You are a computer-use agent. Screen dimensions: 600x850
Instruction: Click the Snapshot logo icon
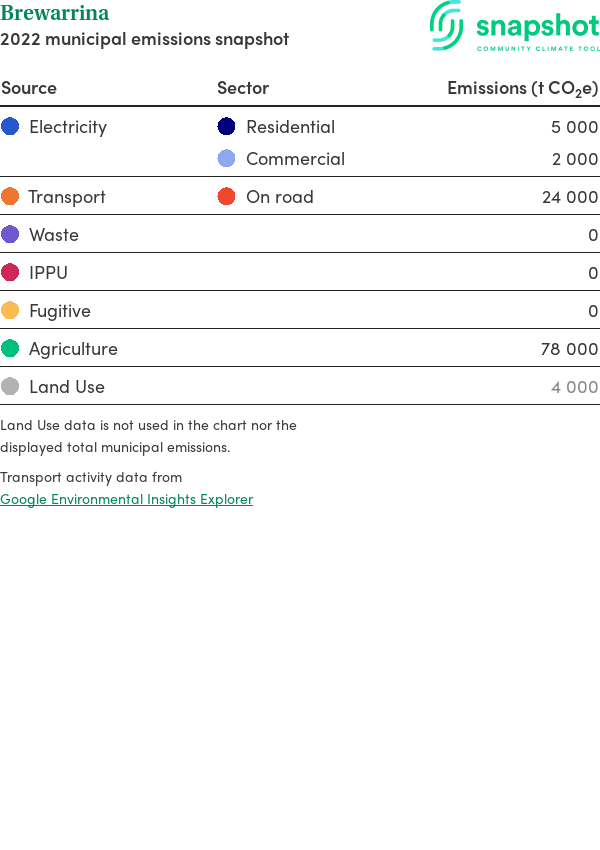pyautogui.click(x=447, y=25)
